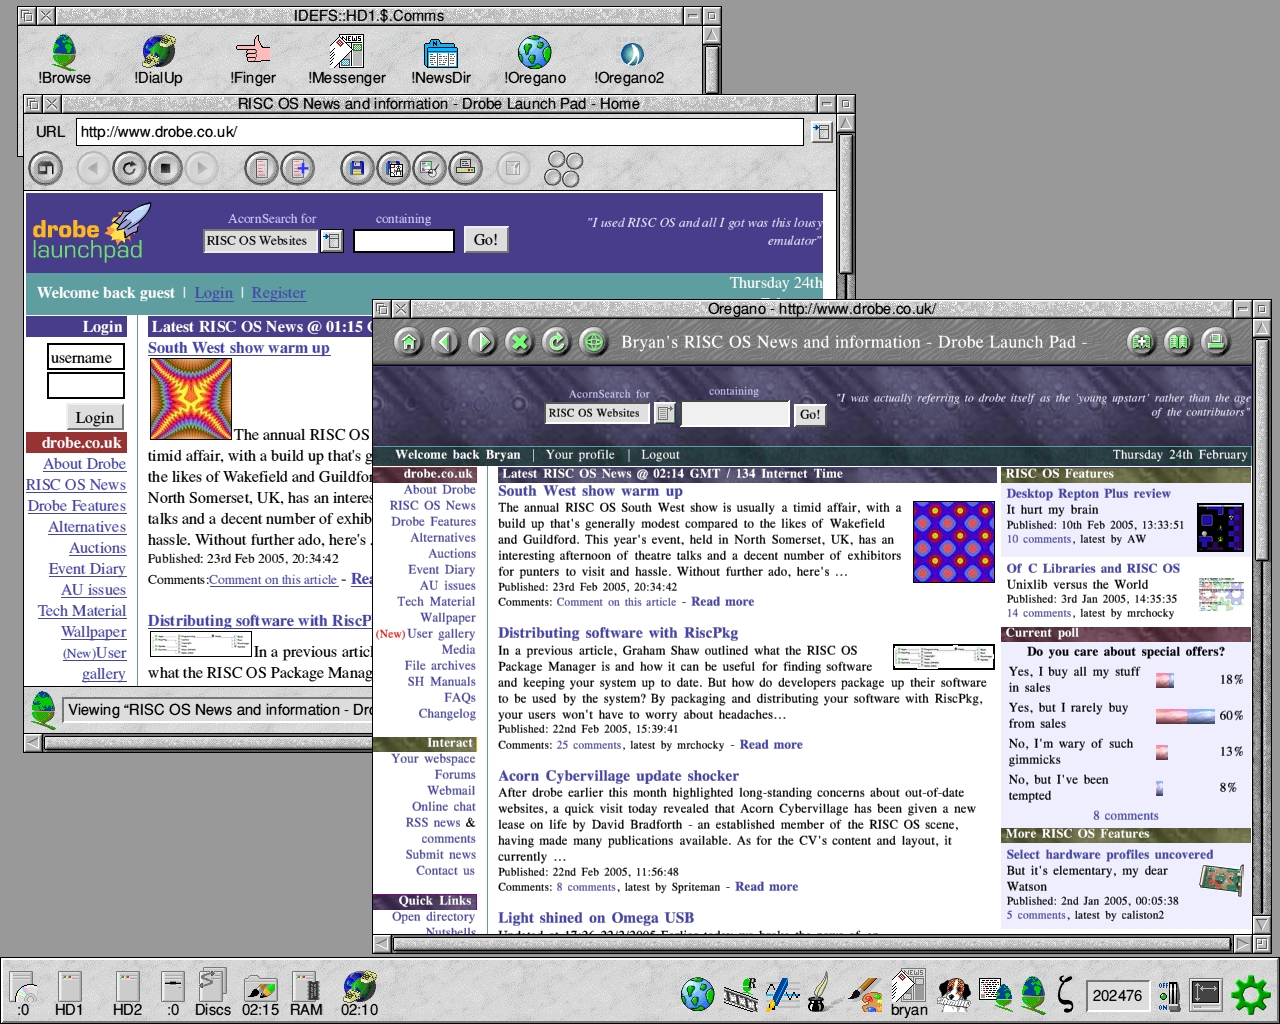Open the bookmarks book icon in Oregano
The height and width of the screenshot is (1024, 1280).
click(x=1178, y=342)
